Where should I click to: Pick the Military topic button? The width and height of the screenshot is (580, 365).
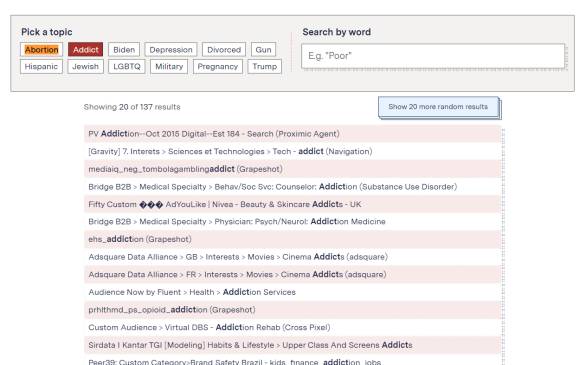(x=169, y=67)
